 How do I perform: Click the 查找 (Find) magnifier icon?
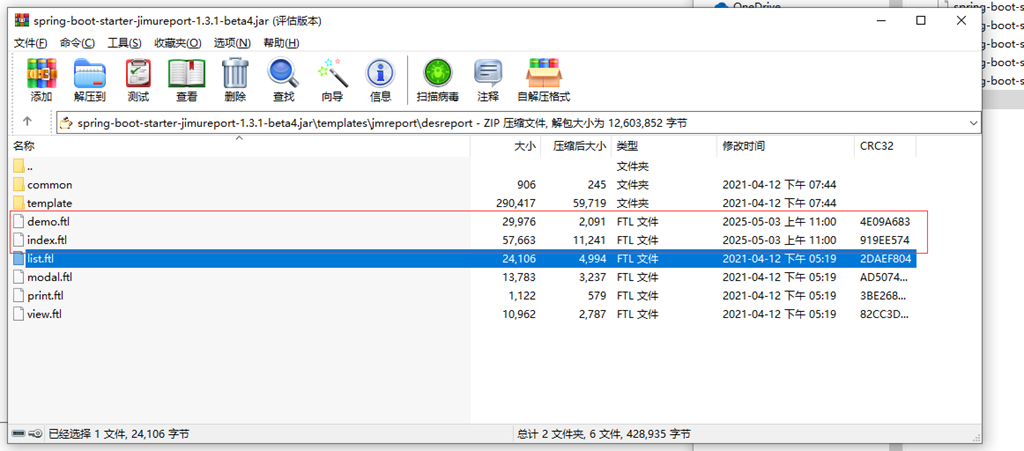283,73
